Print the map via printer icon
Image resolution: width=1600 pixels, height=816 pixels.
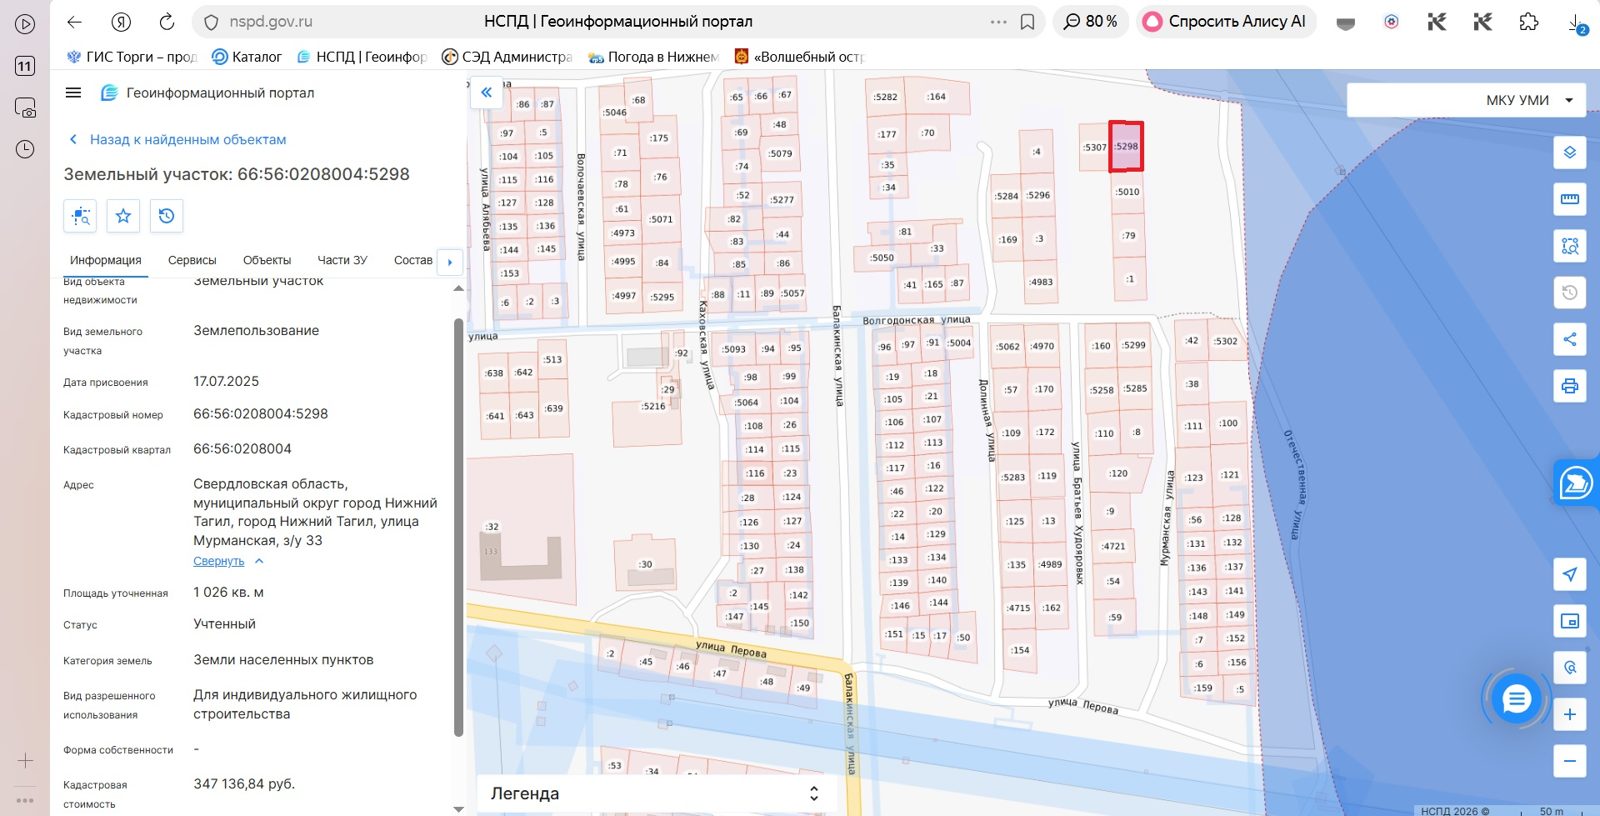point(1569,386)
